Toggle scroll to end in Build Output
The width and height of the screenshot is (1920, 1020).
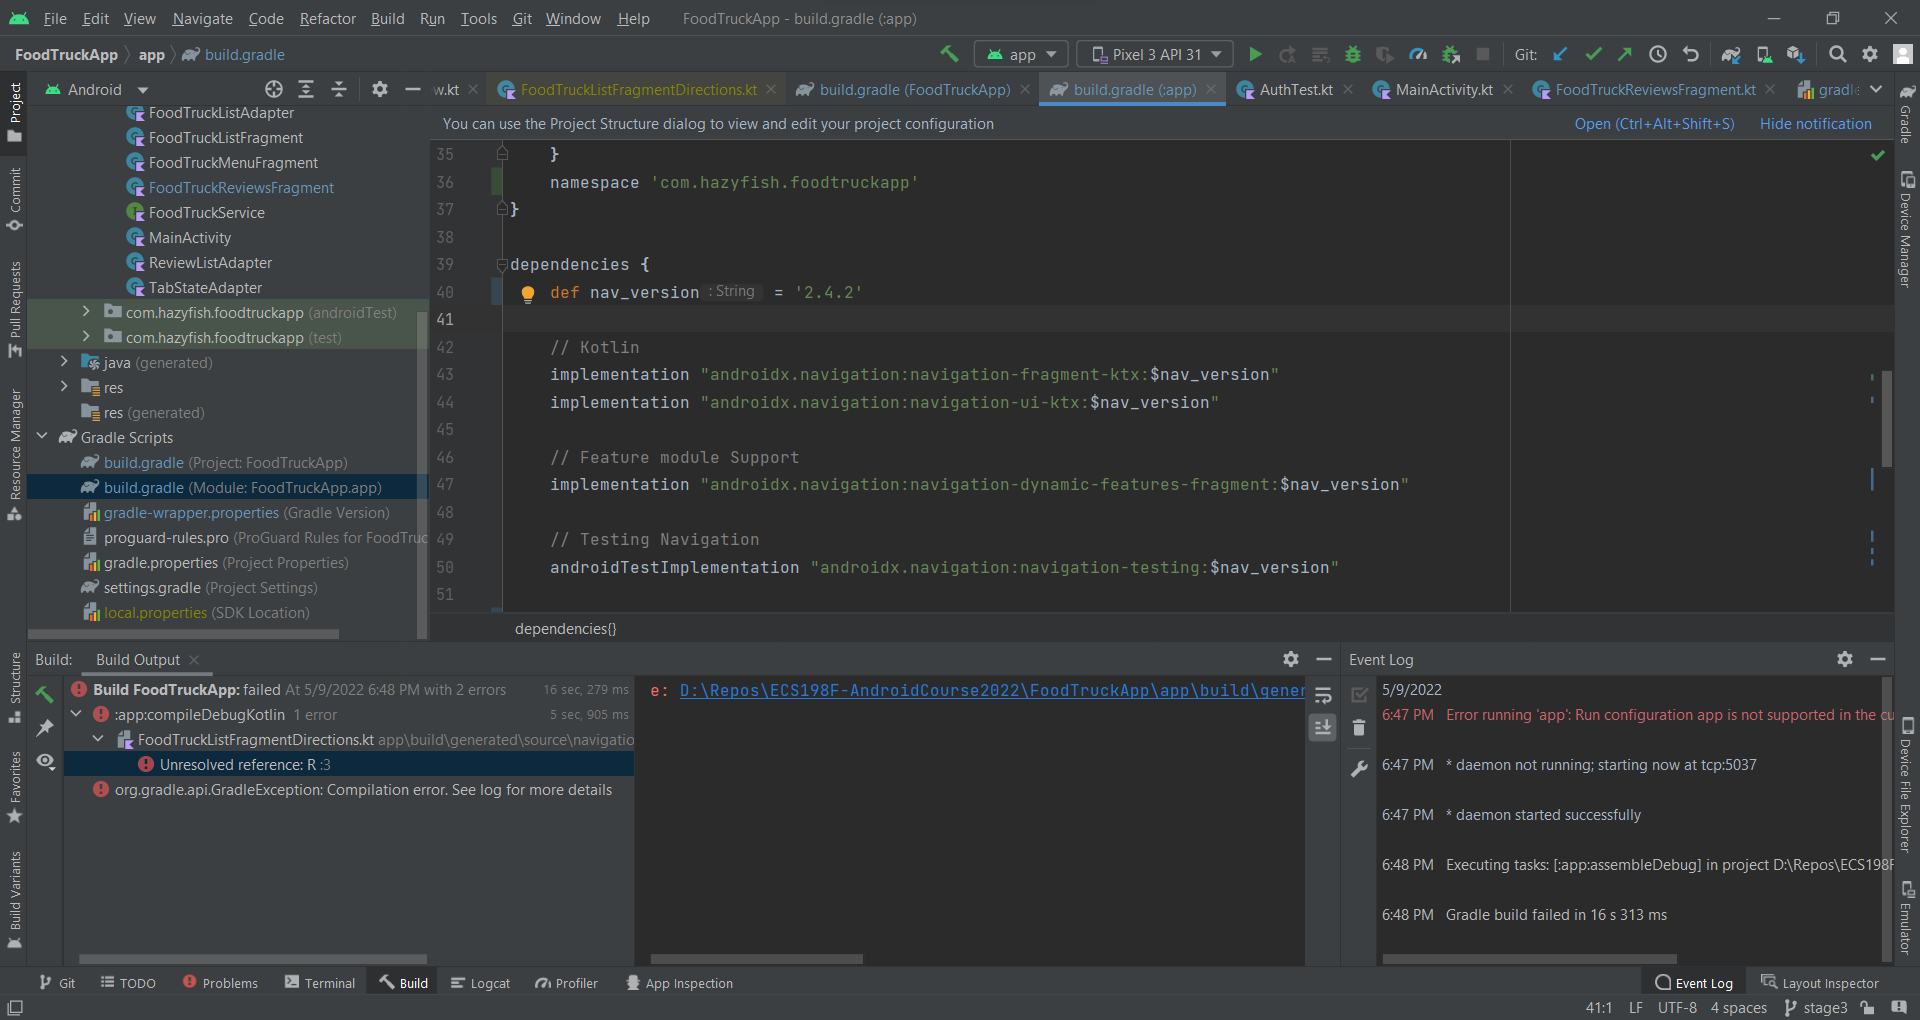click(x=1323, y=727)
